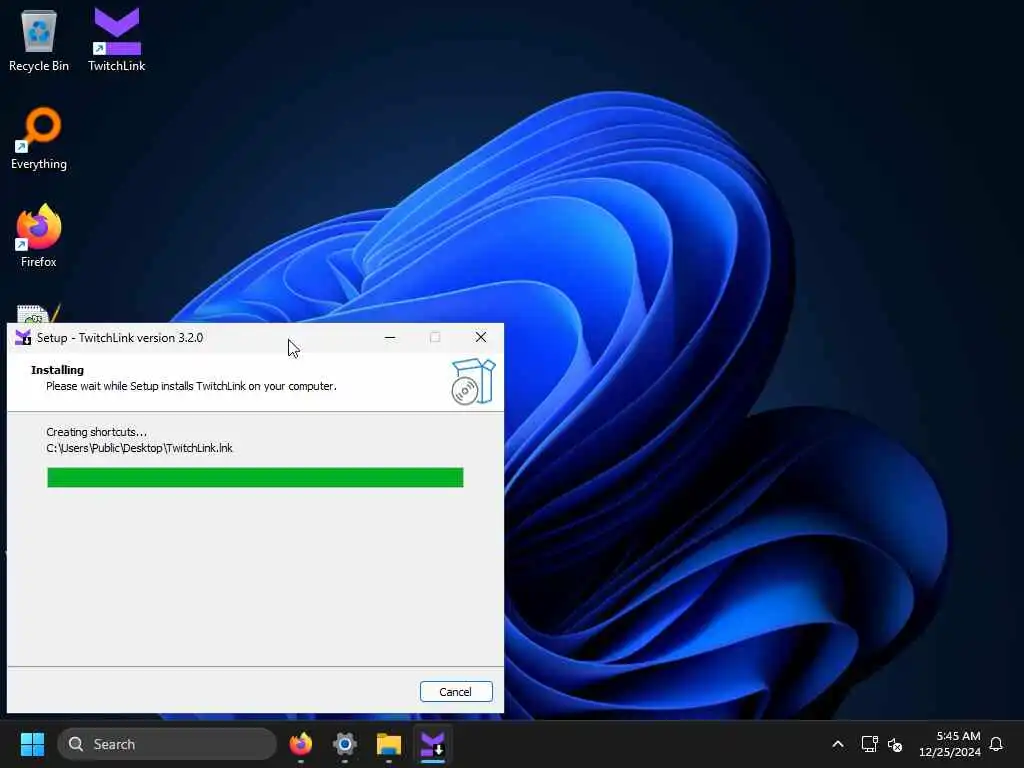1024x768 pixels.
Task: Open the Recycle Bin desktop icon
Action: [x=39, y=39]
